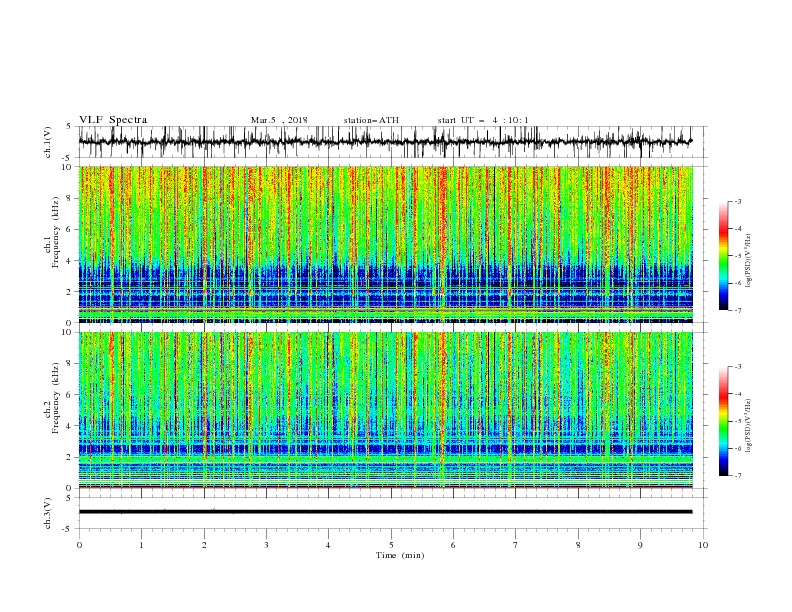Click the "-5" tick on ch.3(V) axis
Screen dimensions: 792x612
(x=67, y=529)
